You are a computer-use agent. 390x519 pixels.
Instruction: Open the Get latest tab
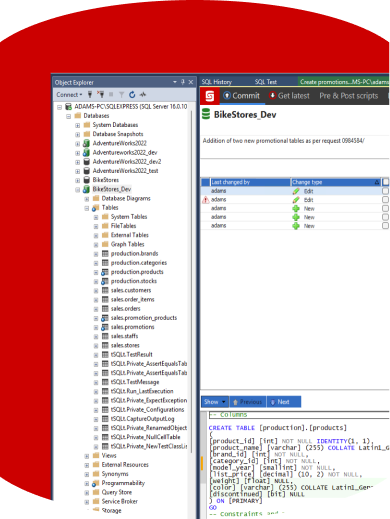click(x=289, y=96)
